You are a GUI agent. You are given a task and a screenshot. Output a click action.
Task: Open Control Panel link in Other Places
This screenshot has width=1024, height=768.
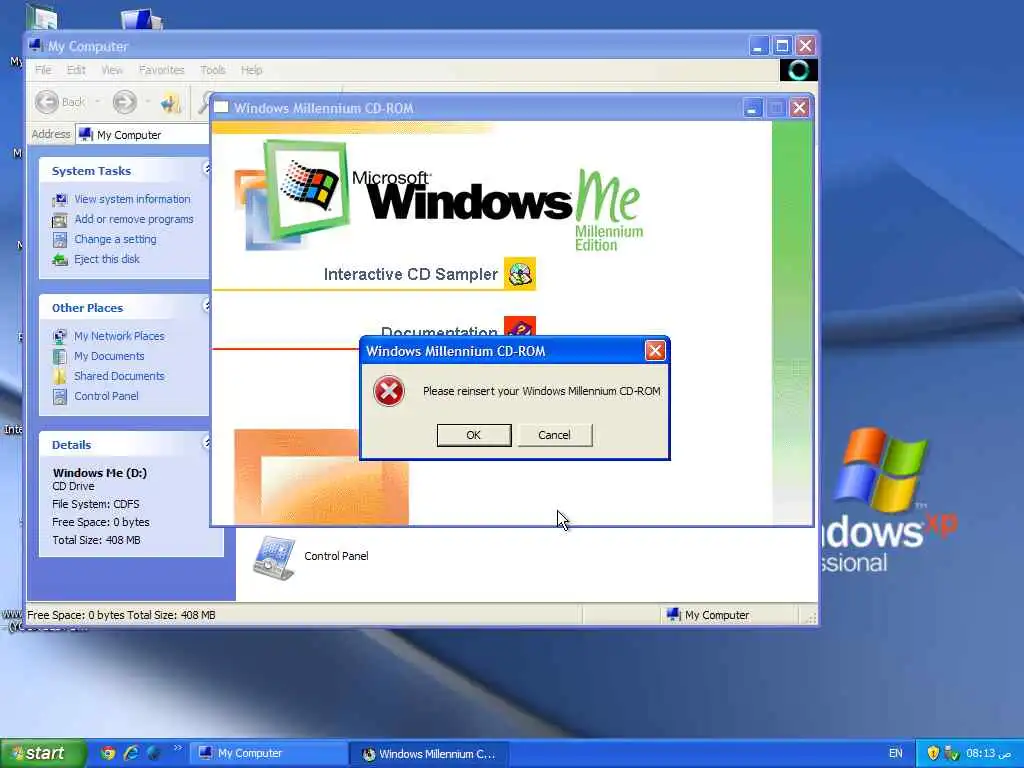point(106,396)
